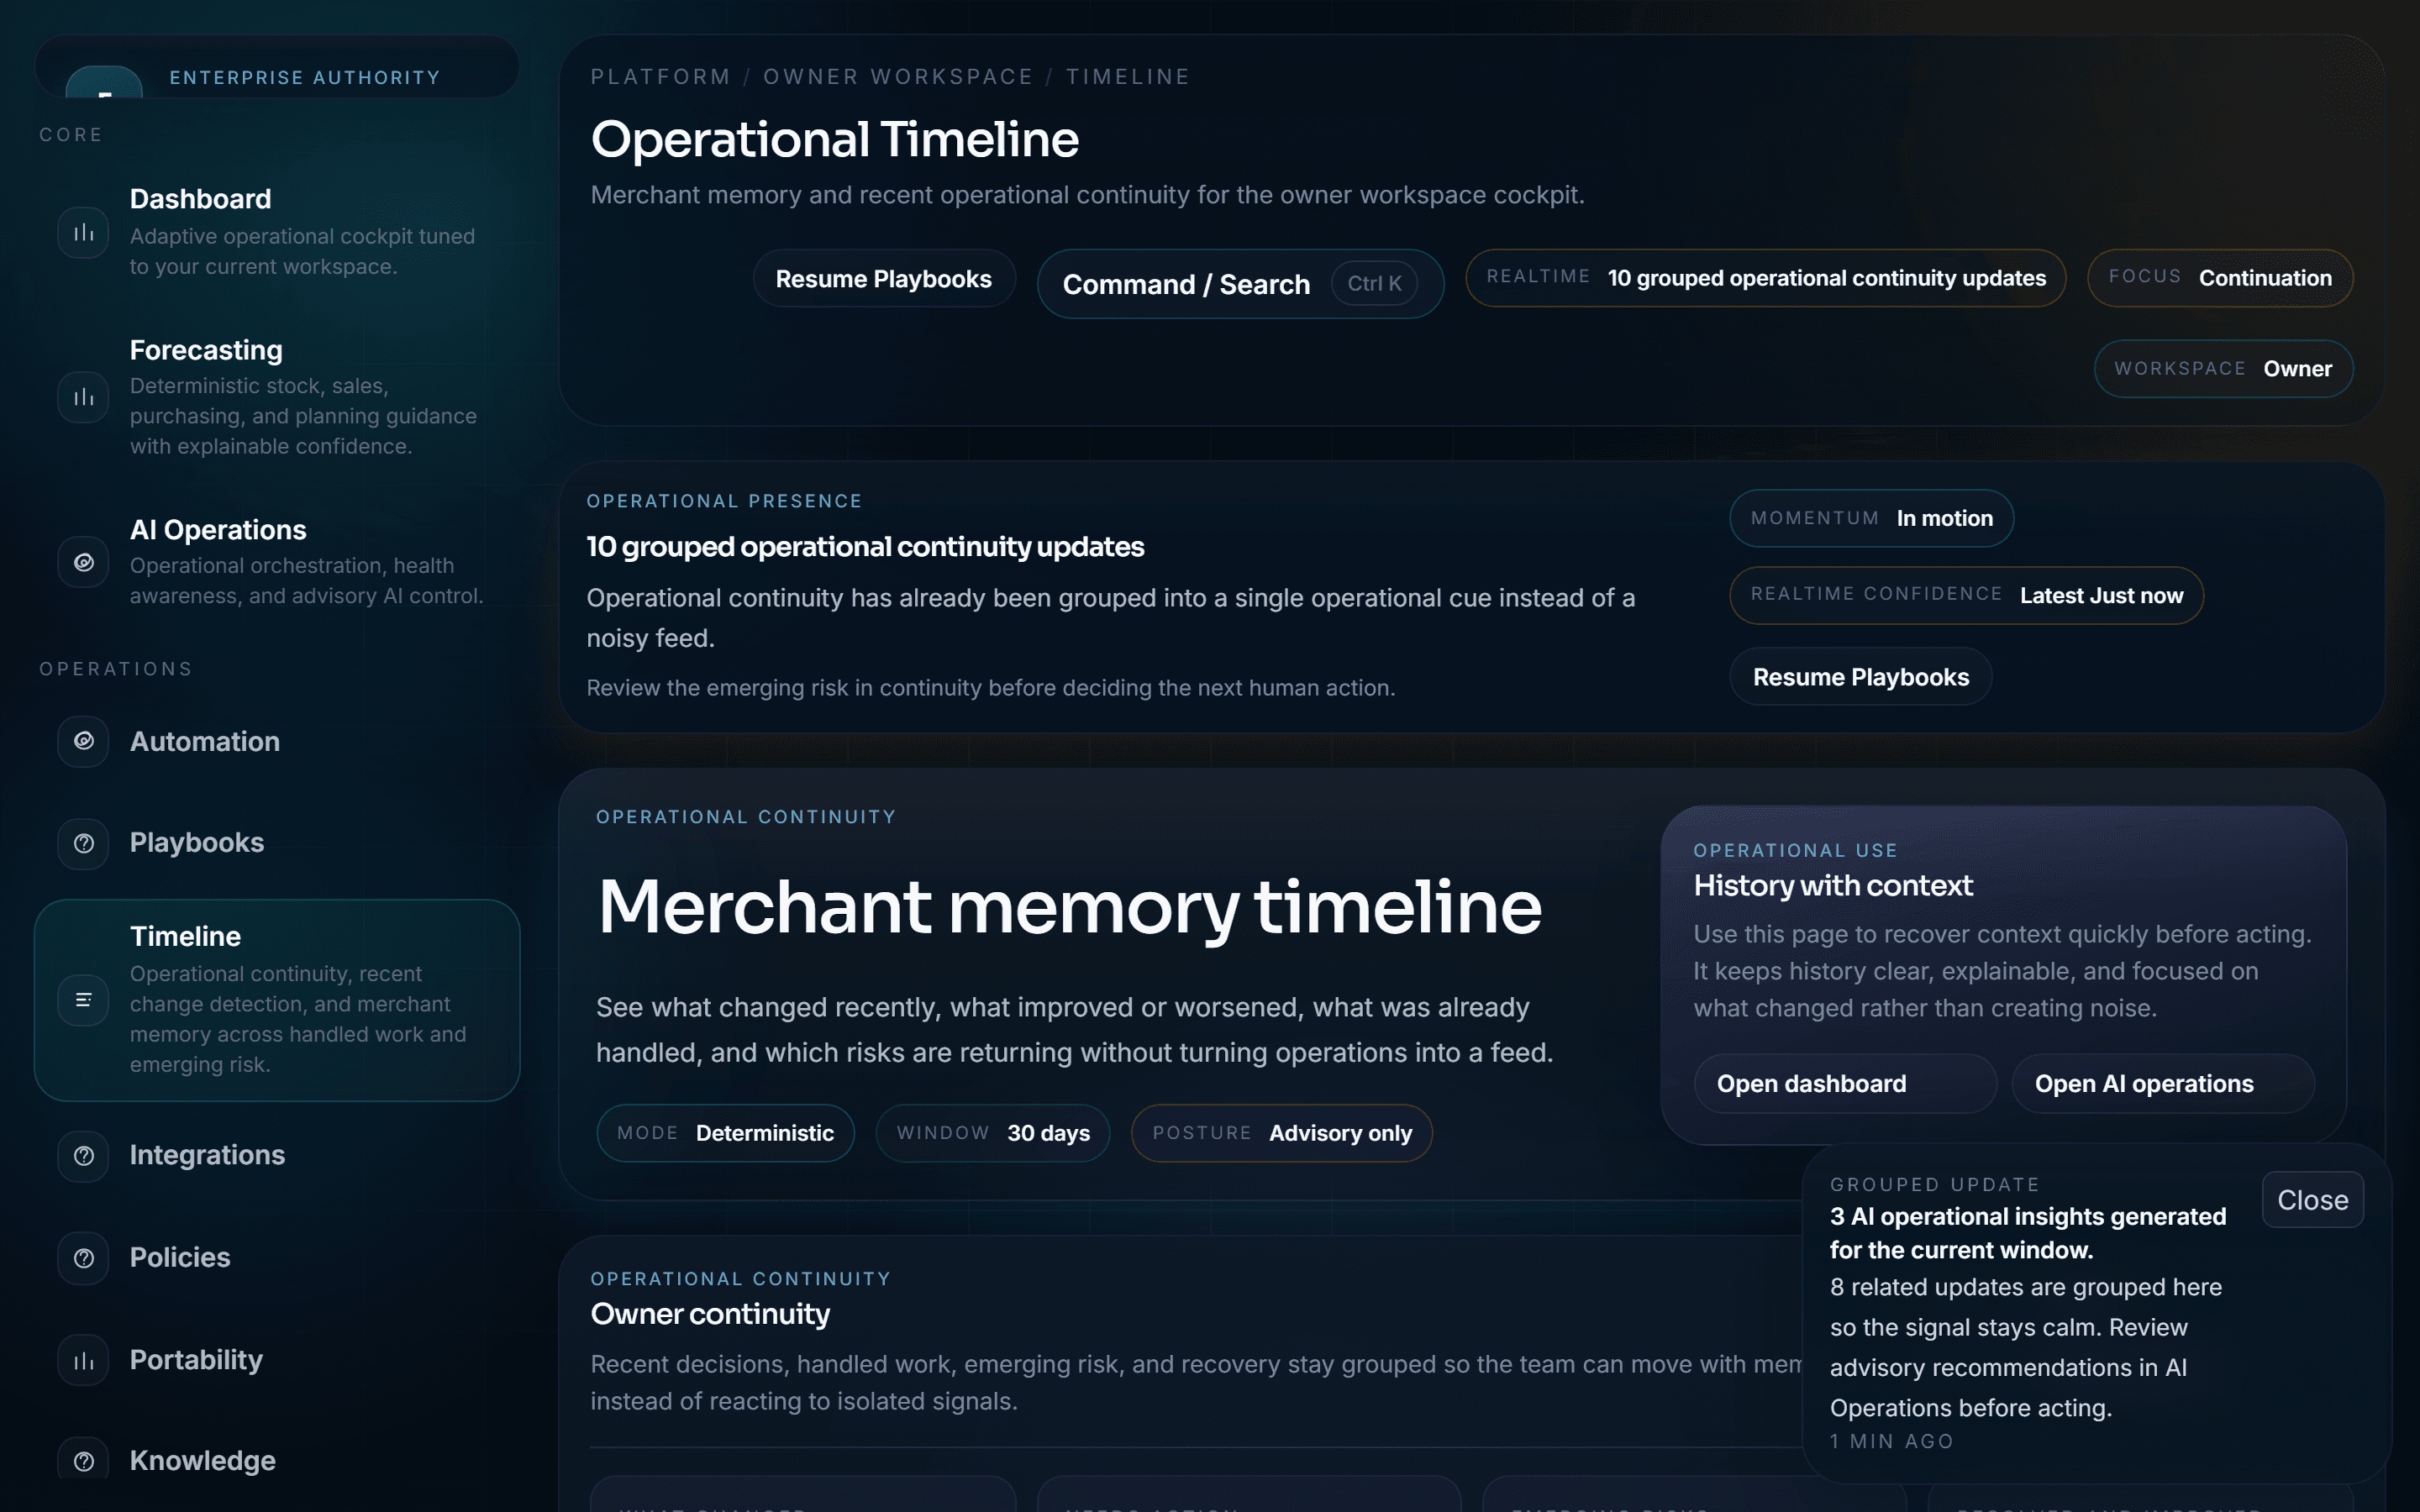Click the Momentum In motion chip
Viewport: 2420px width, 1512px height.
(x=1871, y=518)
